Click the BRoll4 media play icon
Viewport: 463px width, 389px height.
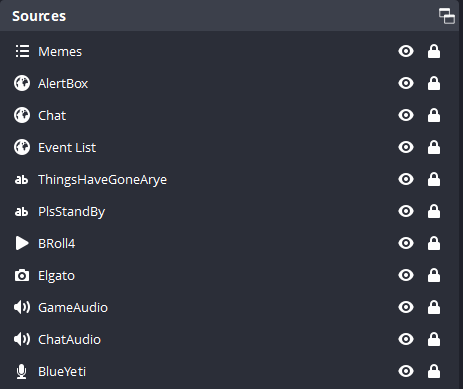[x=22, y=243]
